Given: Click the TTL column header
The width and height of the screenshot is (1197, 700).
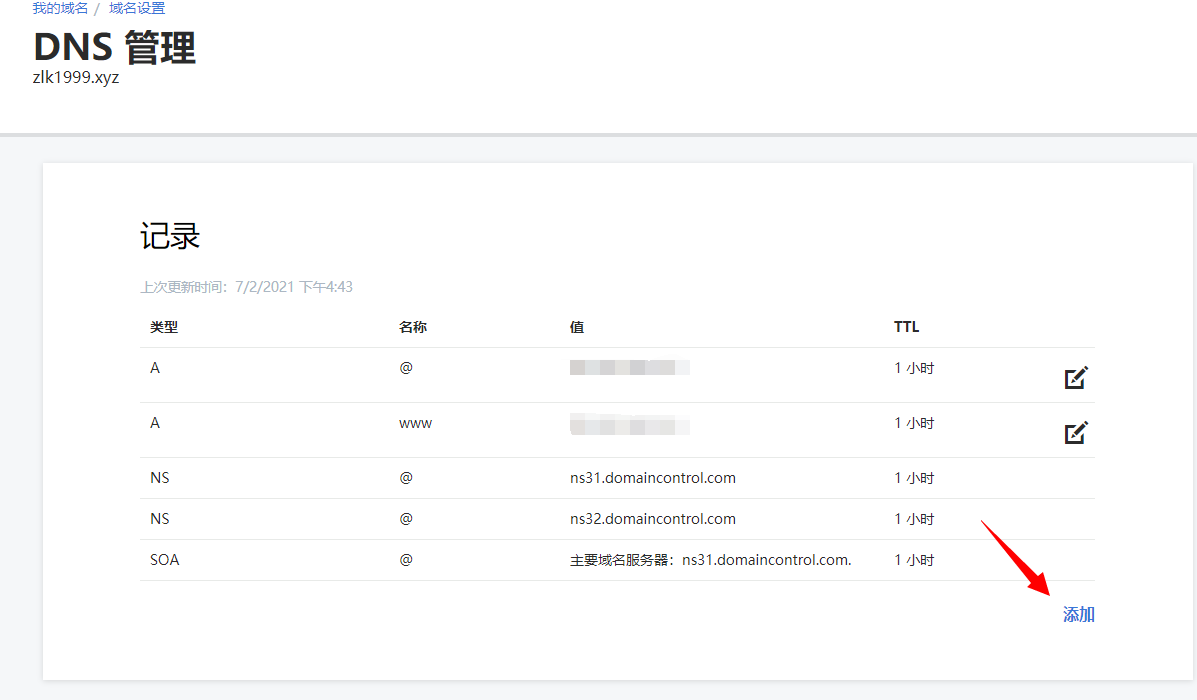Looking at the screenshot, I should (906, 327).
